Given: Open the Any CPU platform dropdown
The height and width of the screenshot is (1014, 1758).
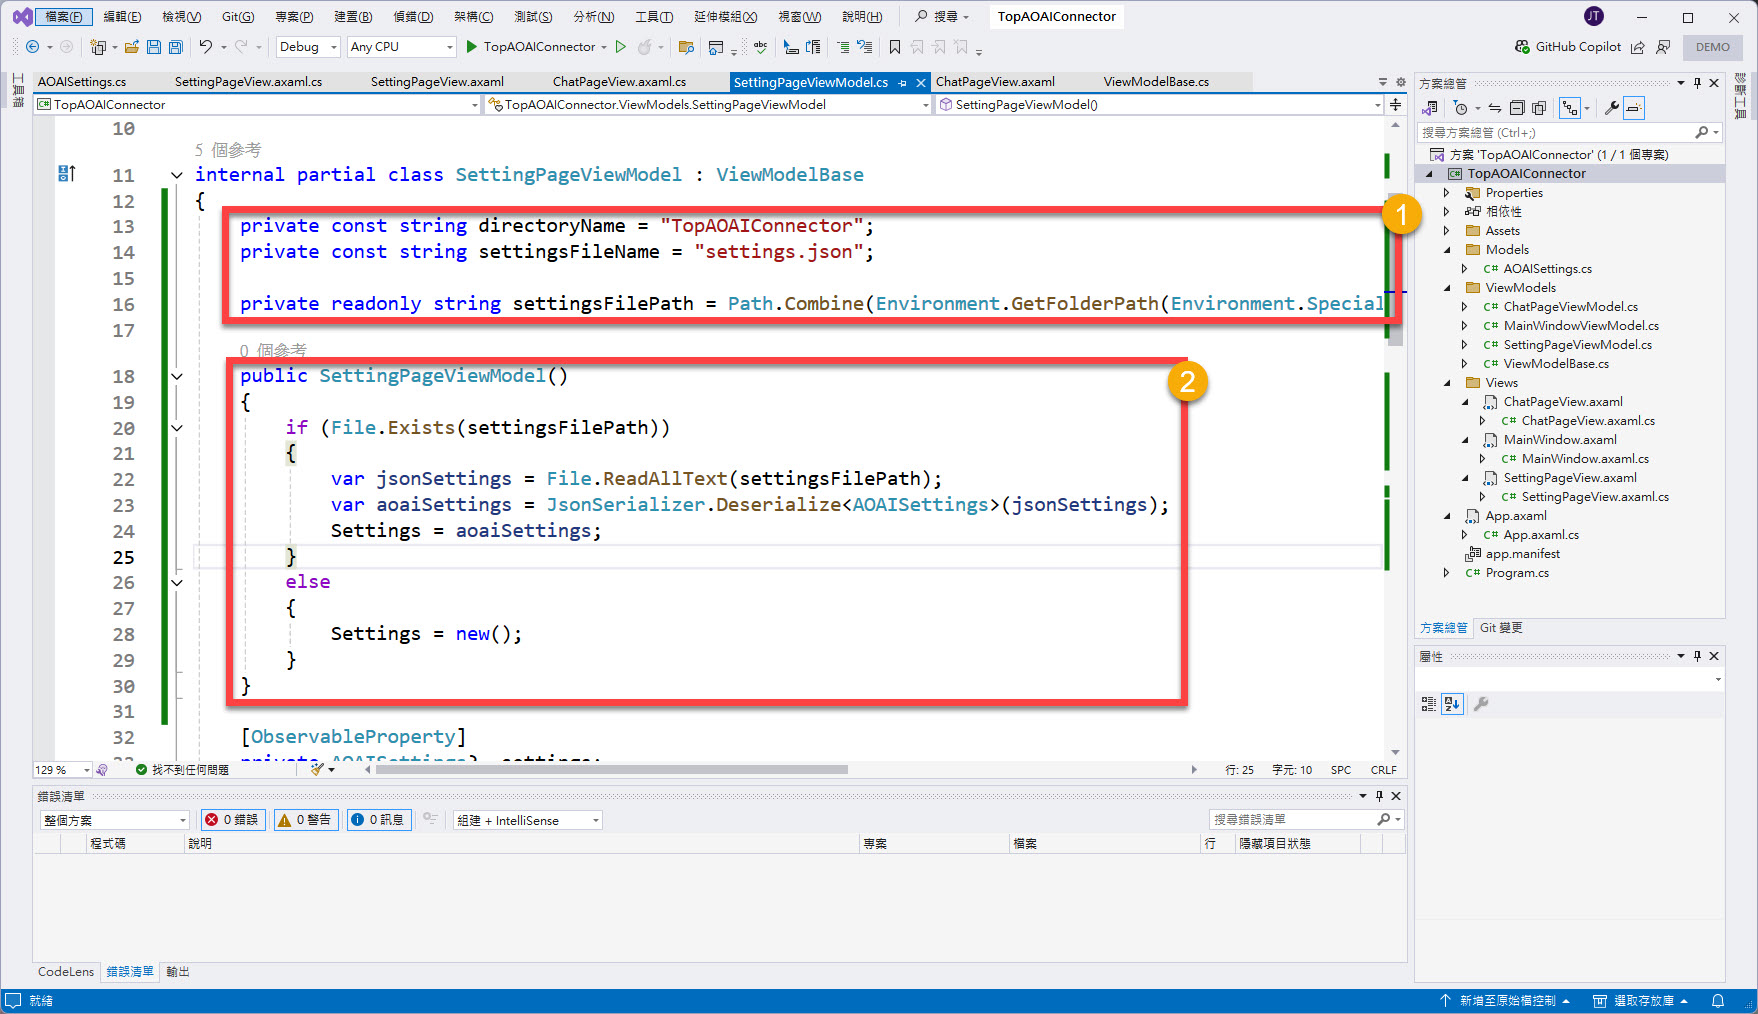Looking at the screenshot, I should tap(402, 47).
